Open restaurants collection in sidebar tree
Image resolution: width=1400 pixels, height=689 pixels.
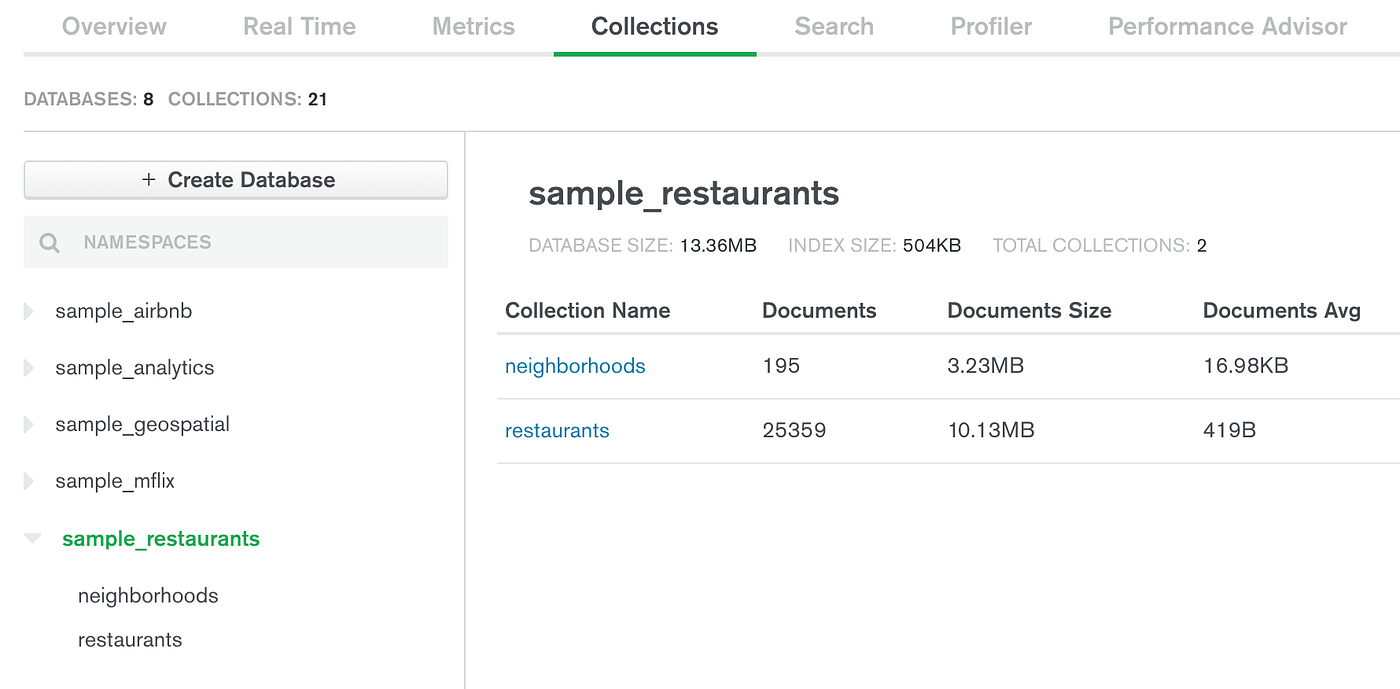tap(130, 640)
